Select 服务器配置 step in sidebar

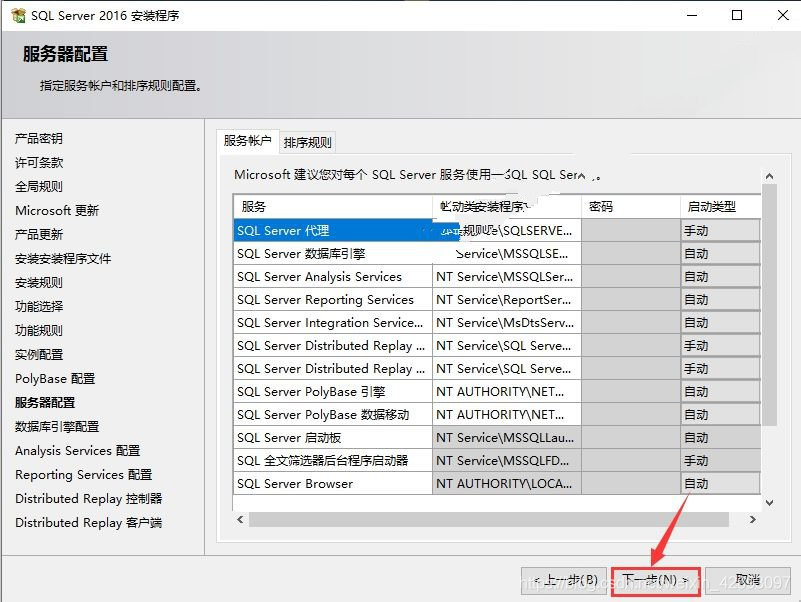point(45,403)
